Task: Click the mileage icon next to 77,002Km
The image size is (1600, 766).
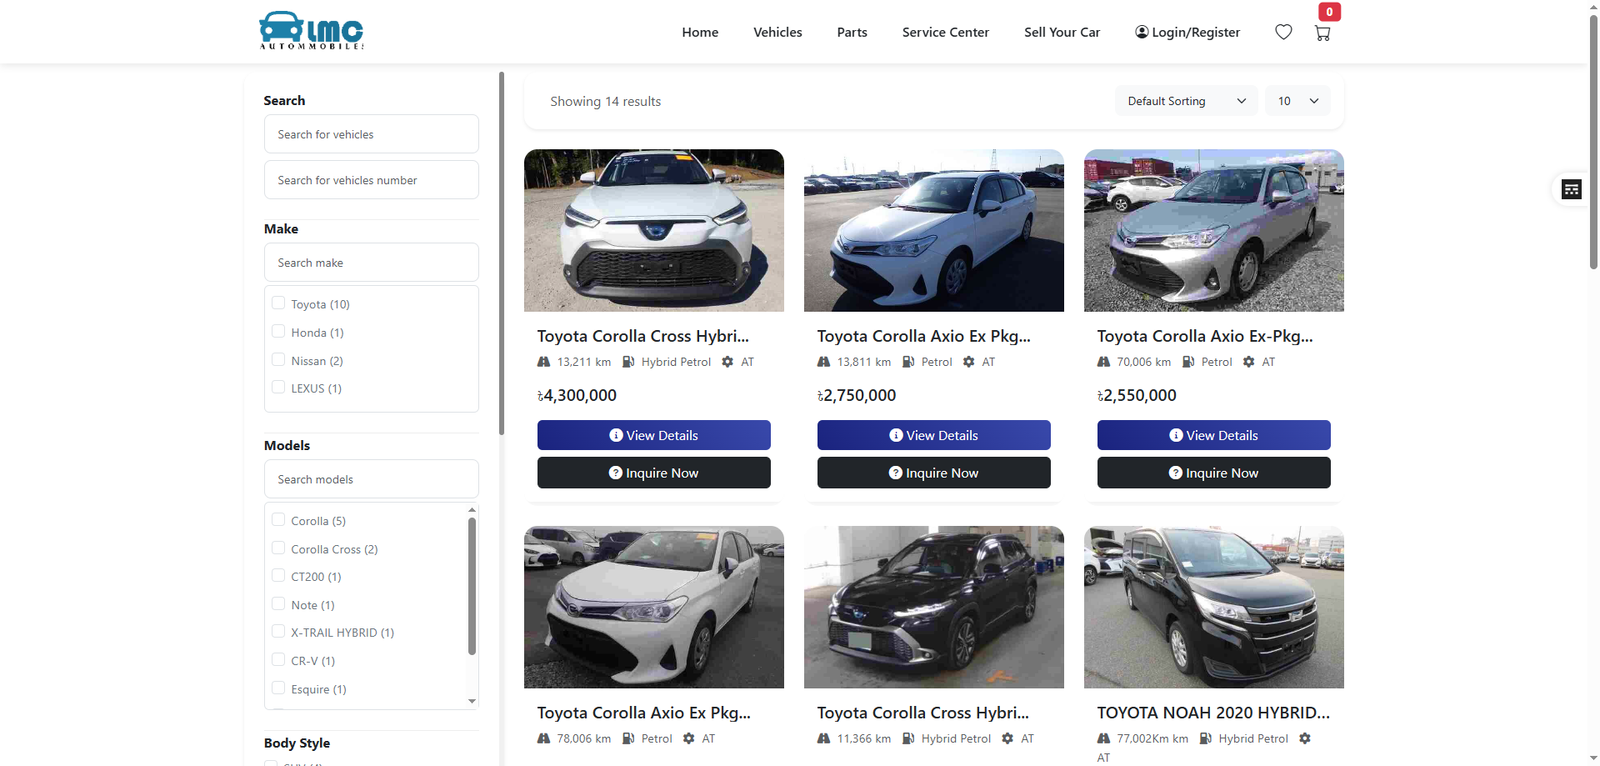Action: (x=1104, y=739)
